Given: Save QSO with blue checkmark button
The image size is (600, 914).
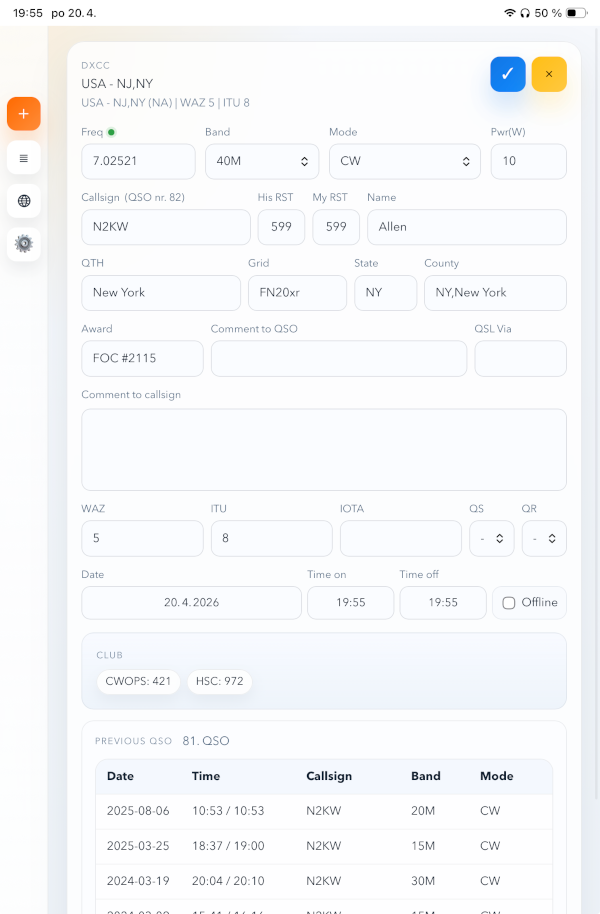Looking at the screenshot, I should (508, 74).
